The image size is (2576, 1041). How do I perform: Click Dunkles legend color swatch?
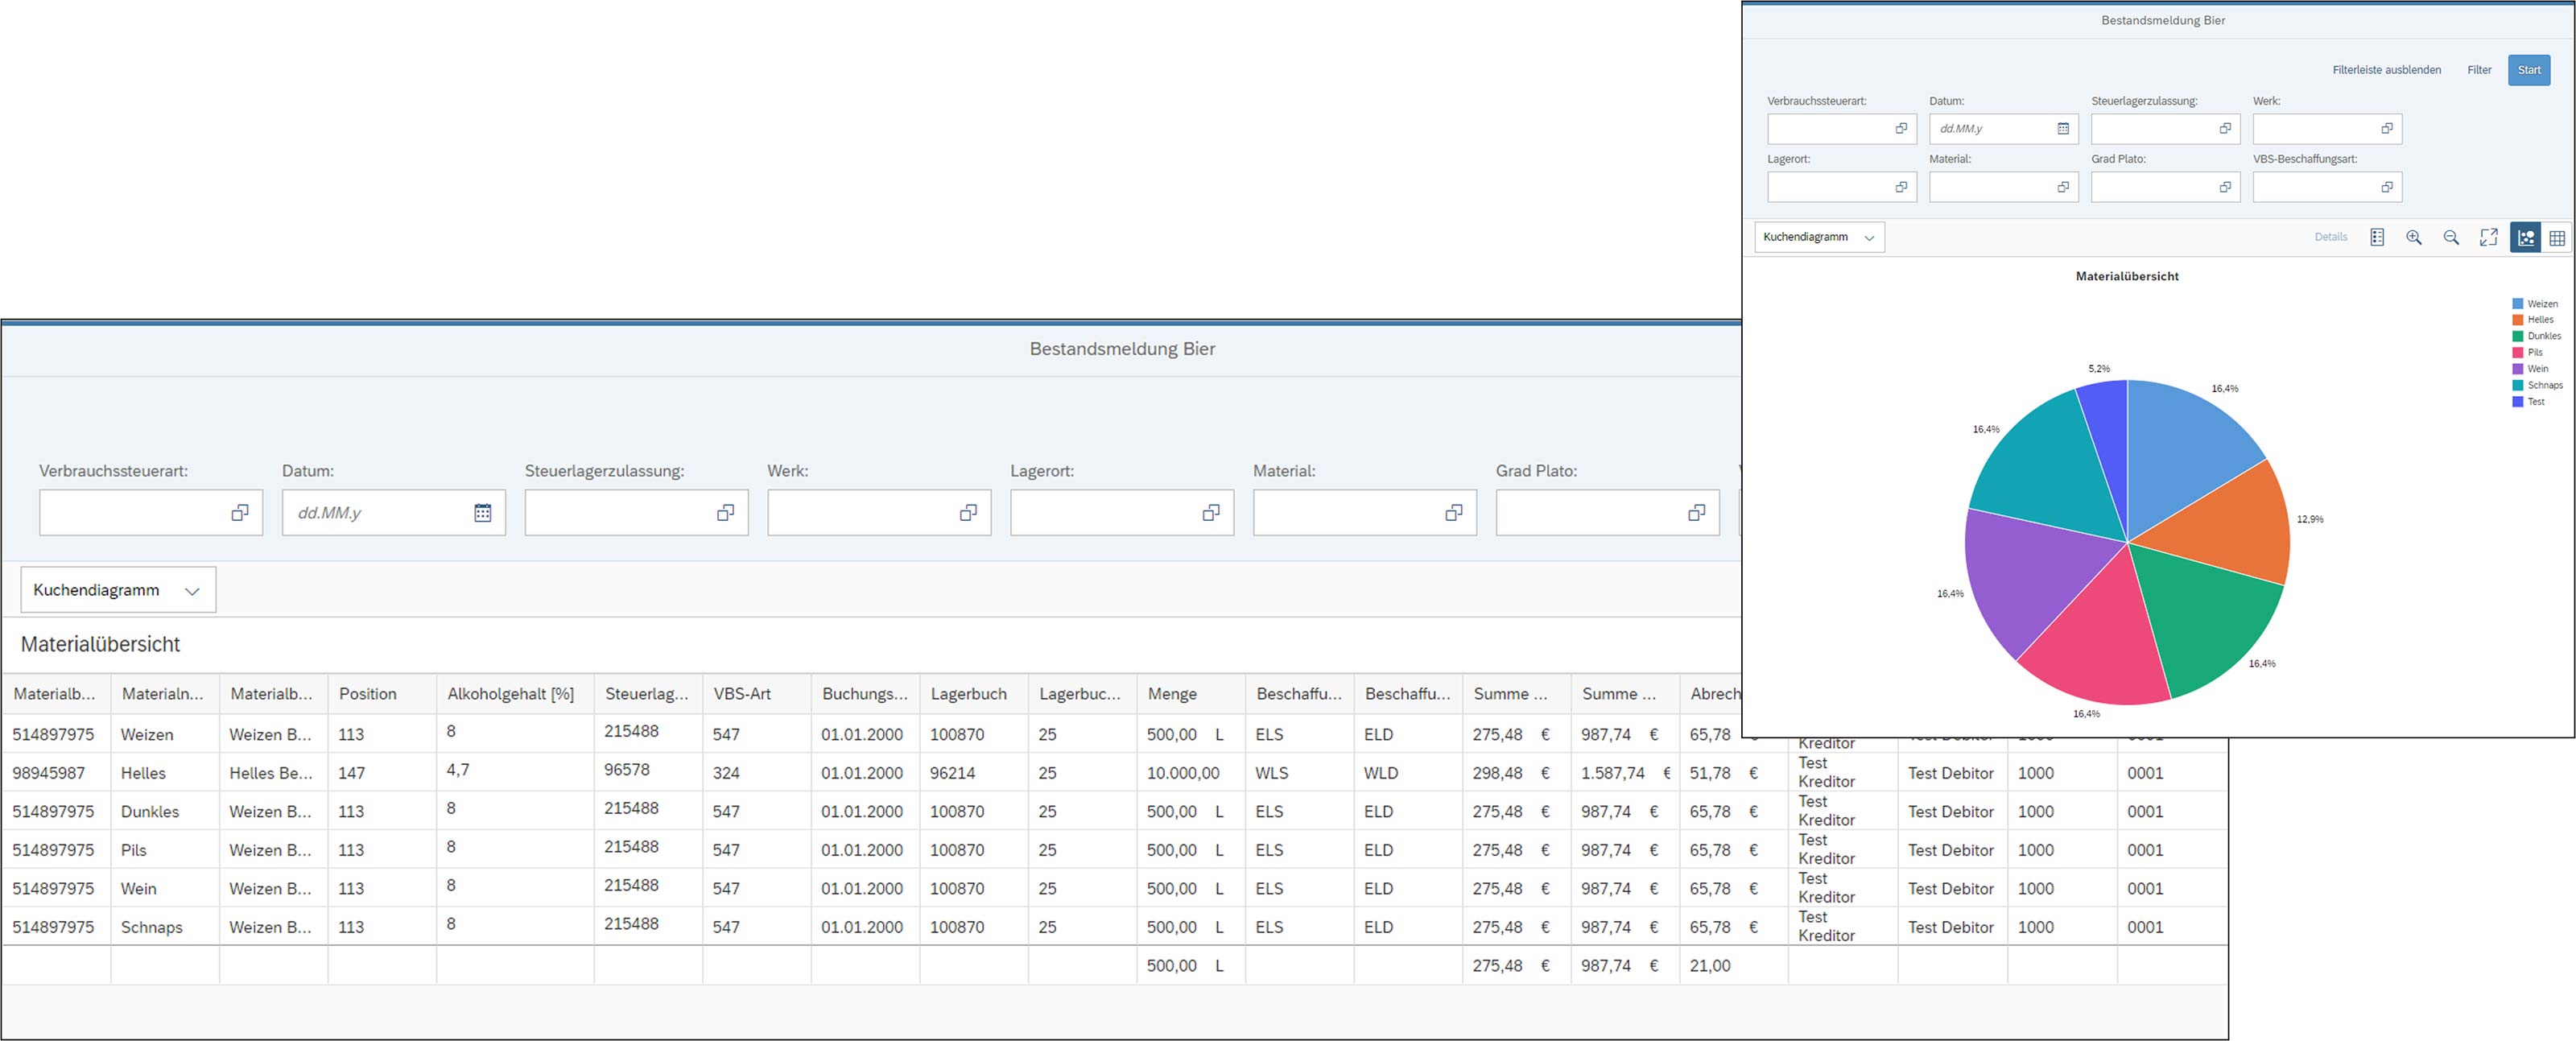click(2518, 336)
